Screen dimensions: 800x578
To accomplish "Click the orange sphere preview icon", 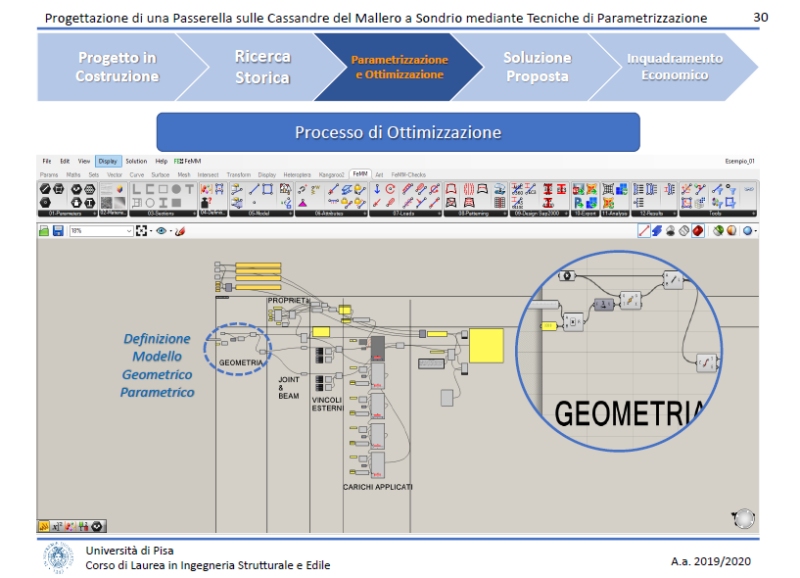I will 733,231.
